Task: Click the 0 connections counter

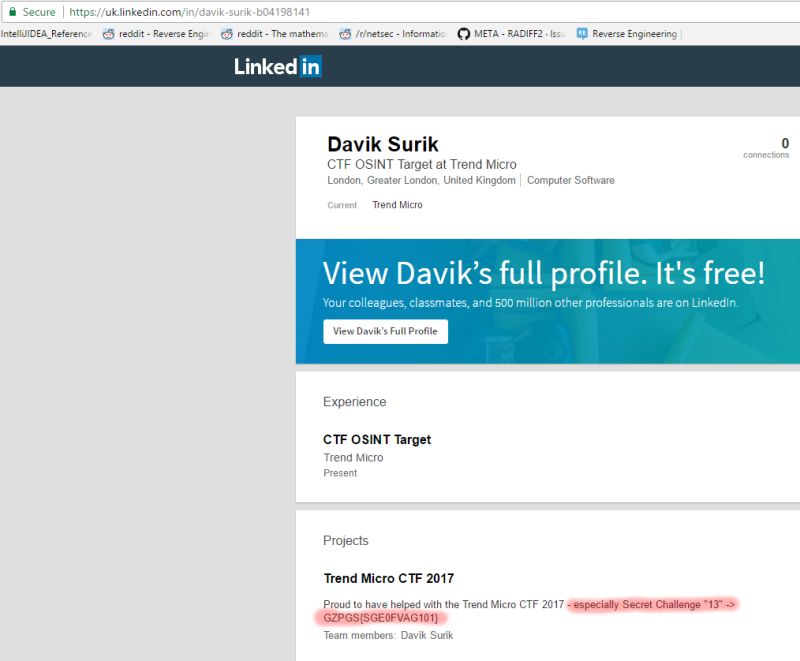Action: (x=766, y=148)
